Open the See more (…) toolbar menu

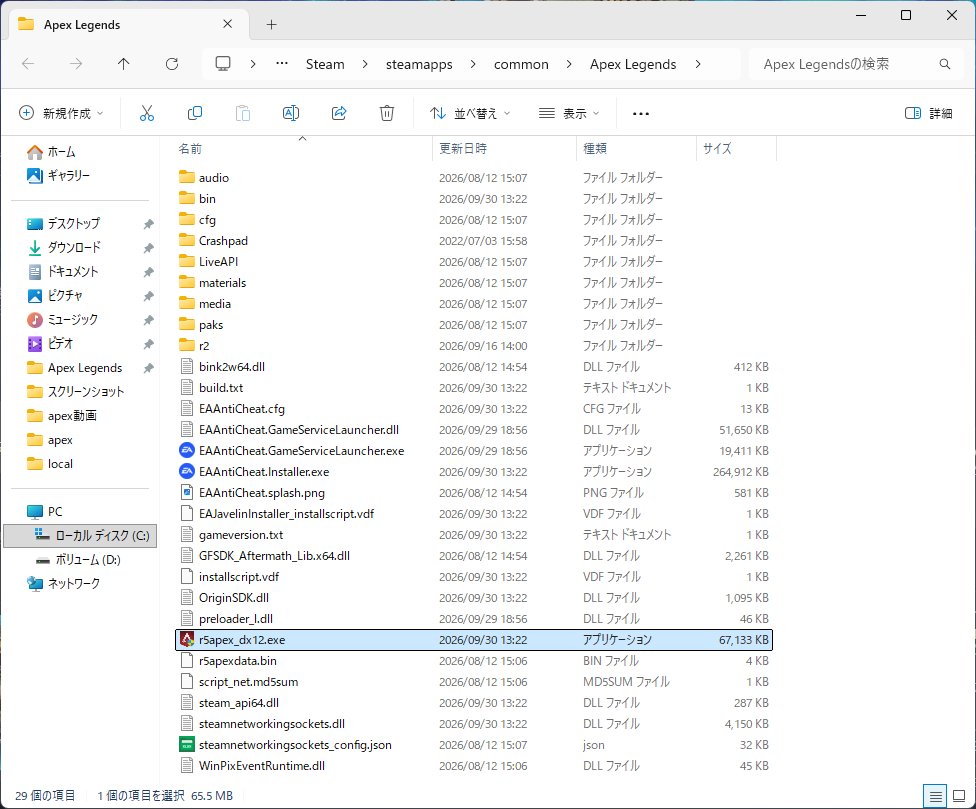(x=640, y=113)
